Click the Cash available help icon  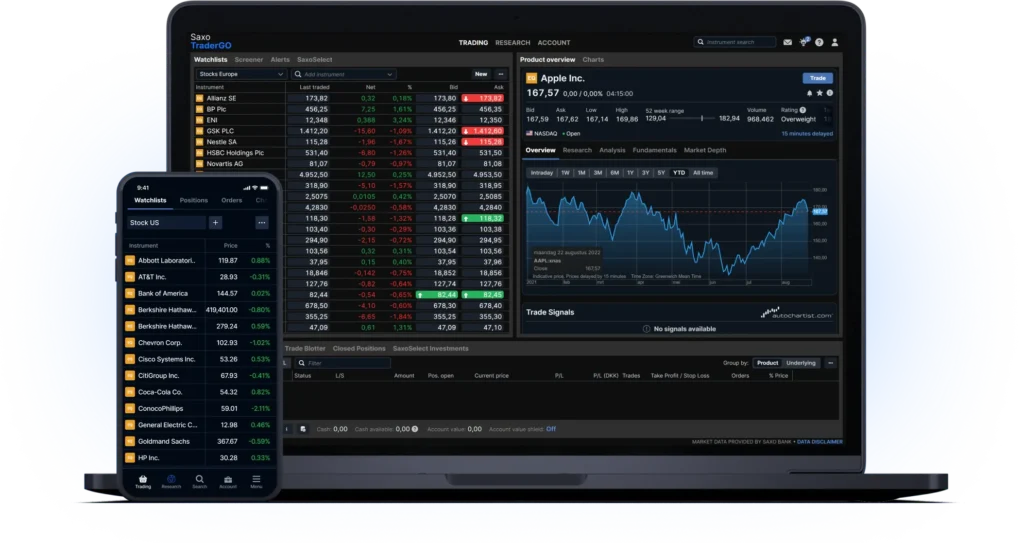415,429
